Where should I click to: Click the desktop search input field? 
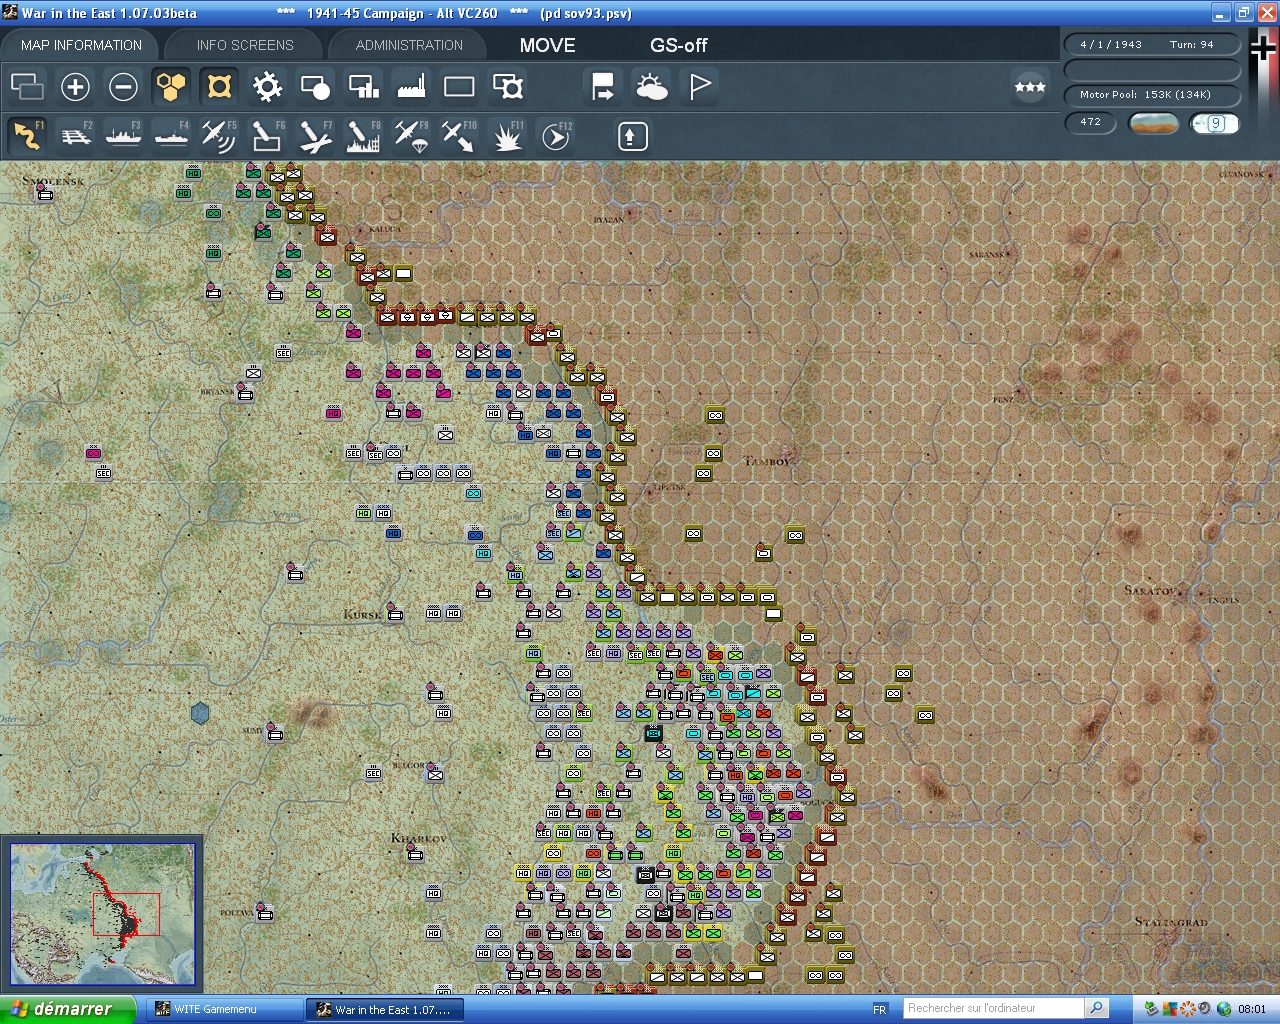click(x=994, y=1008)
